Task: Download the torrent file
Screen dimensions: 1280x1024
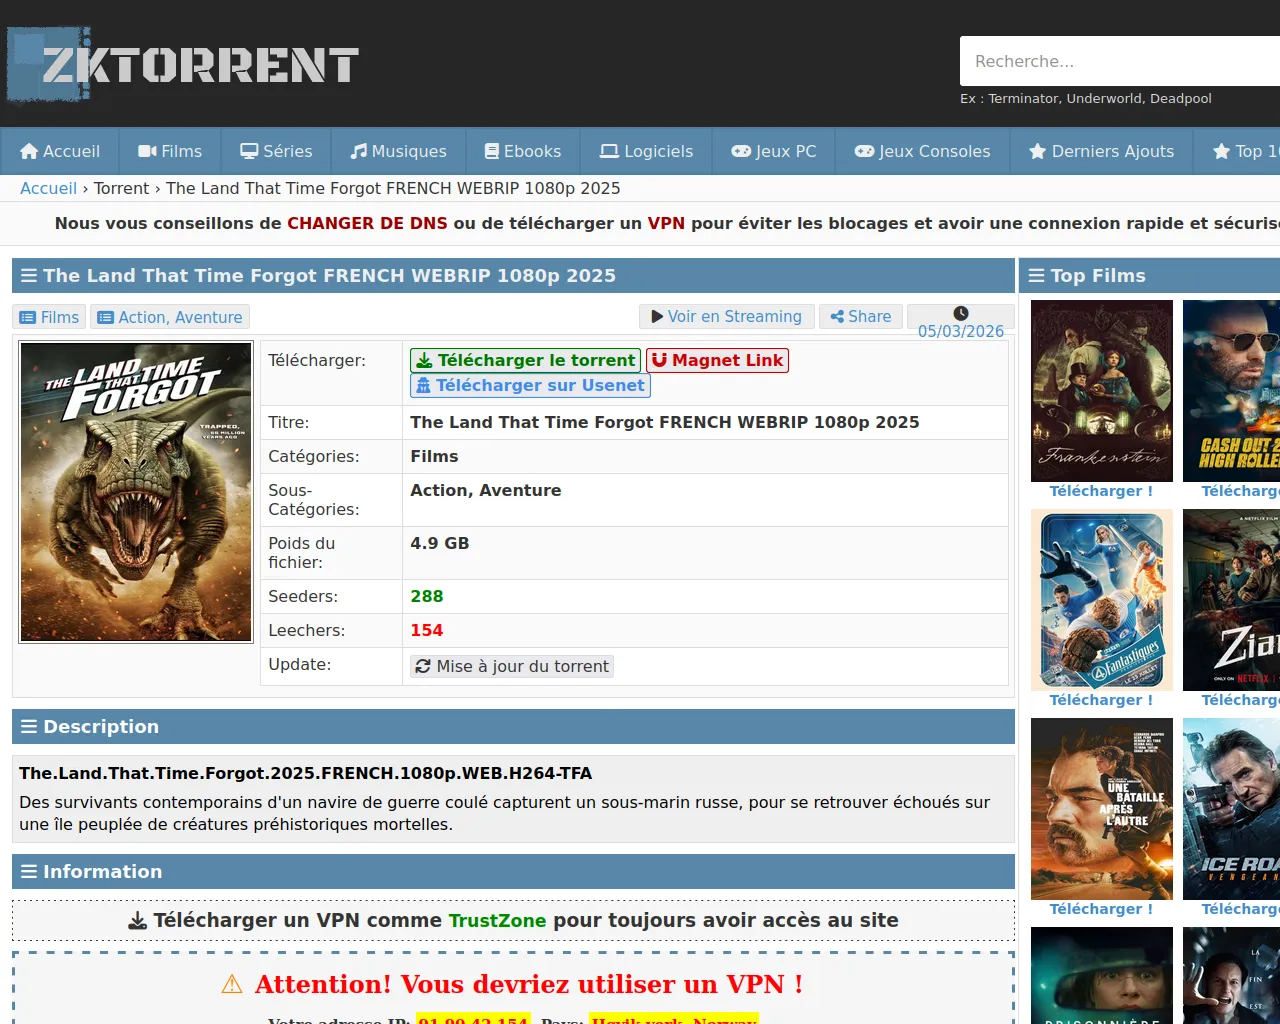Action: point(525,360)
